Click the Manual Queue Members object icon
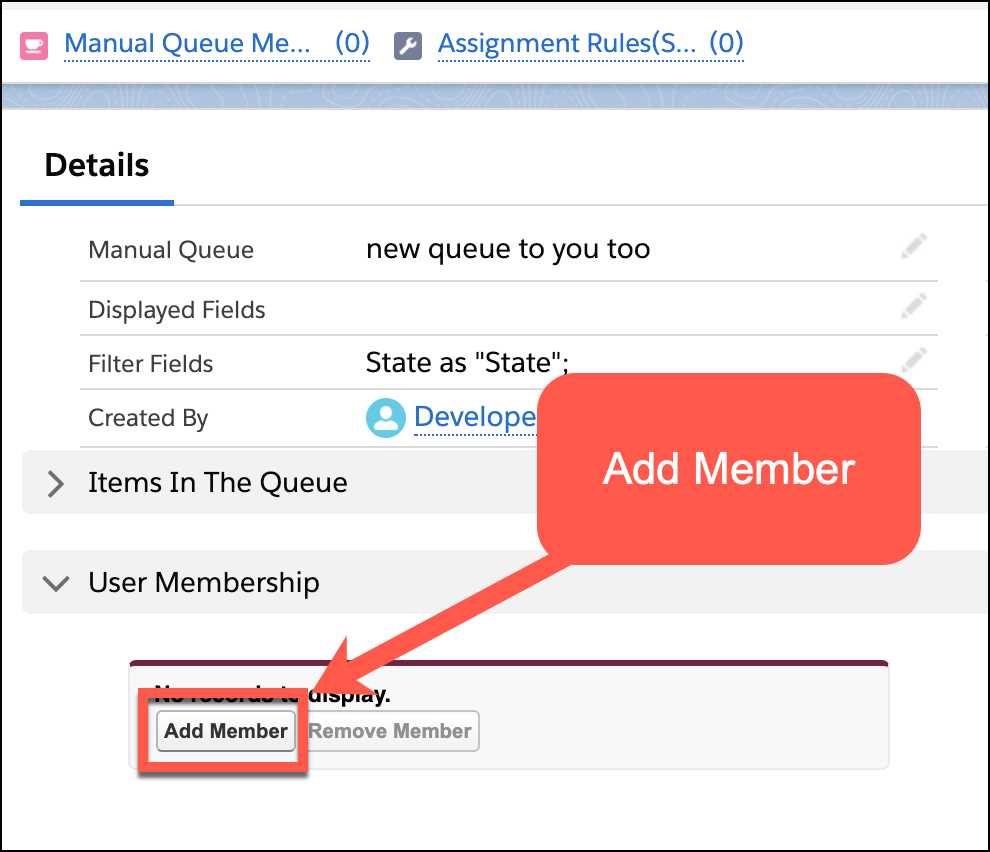 (x=33, y=44)
